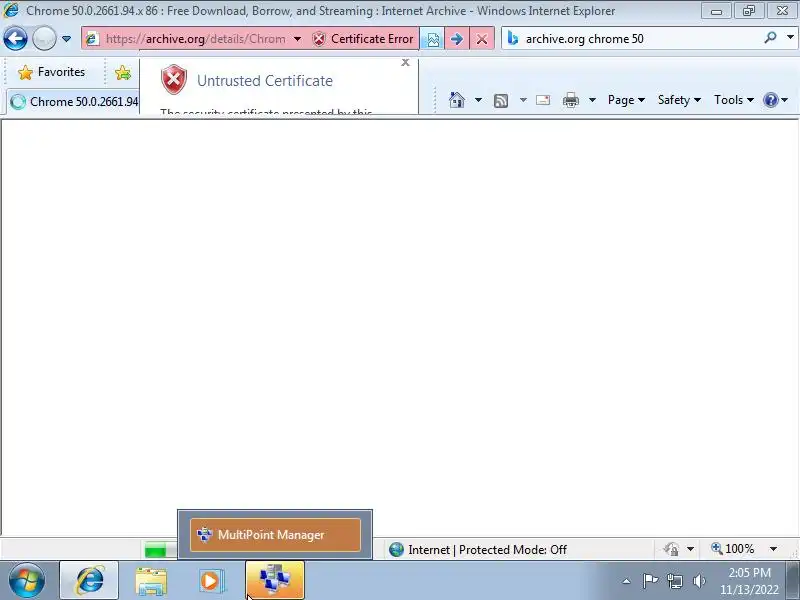Expand the privacy icon dropdown in status bar
The width and height of the screenshot is (800, 600).
(x=690, y=549)
